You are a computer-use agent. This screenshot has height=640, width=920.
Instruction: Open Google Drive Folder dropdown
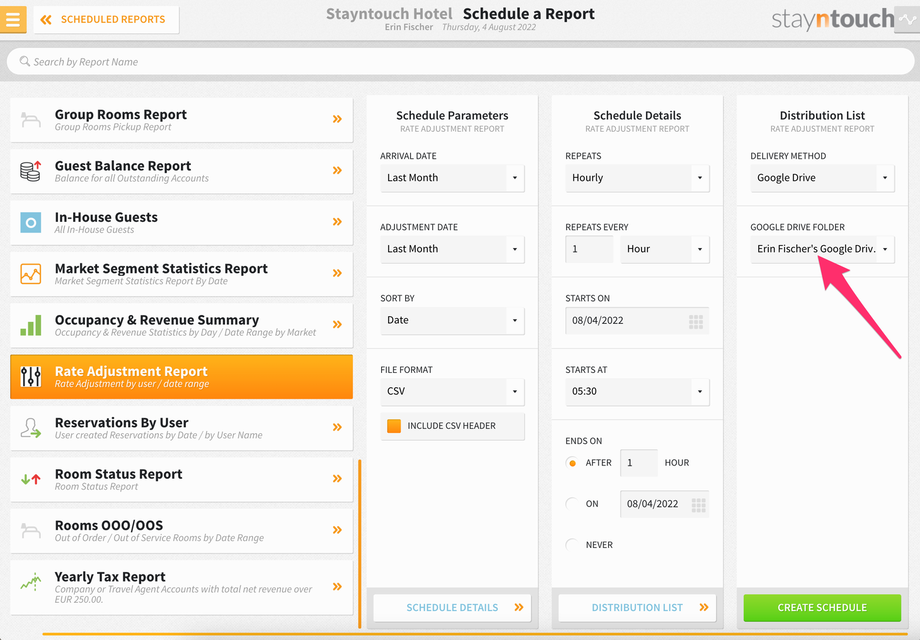coord(822,249)
